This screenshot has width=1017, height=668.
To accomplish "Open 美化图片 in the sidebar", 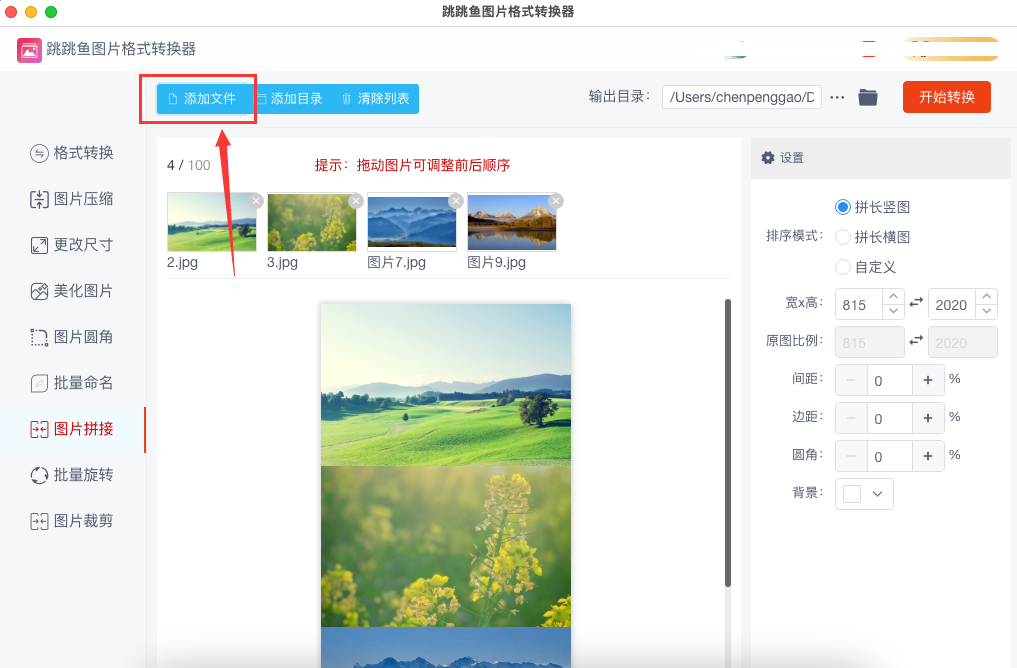I will [72, 291].
